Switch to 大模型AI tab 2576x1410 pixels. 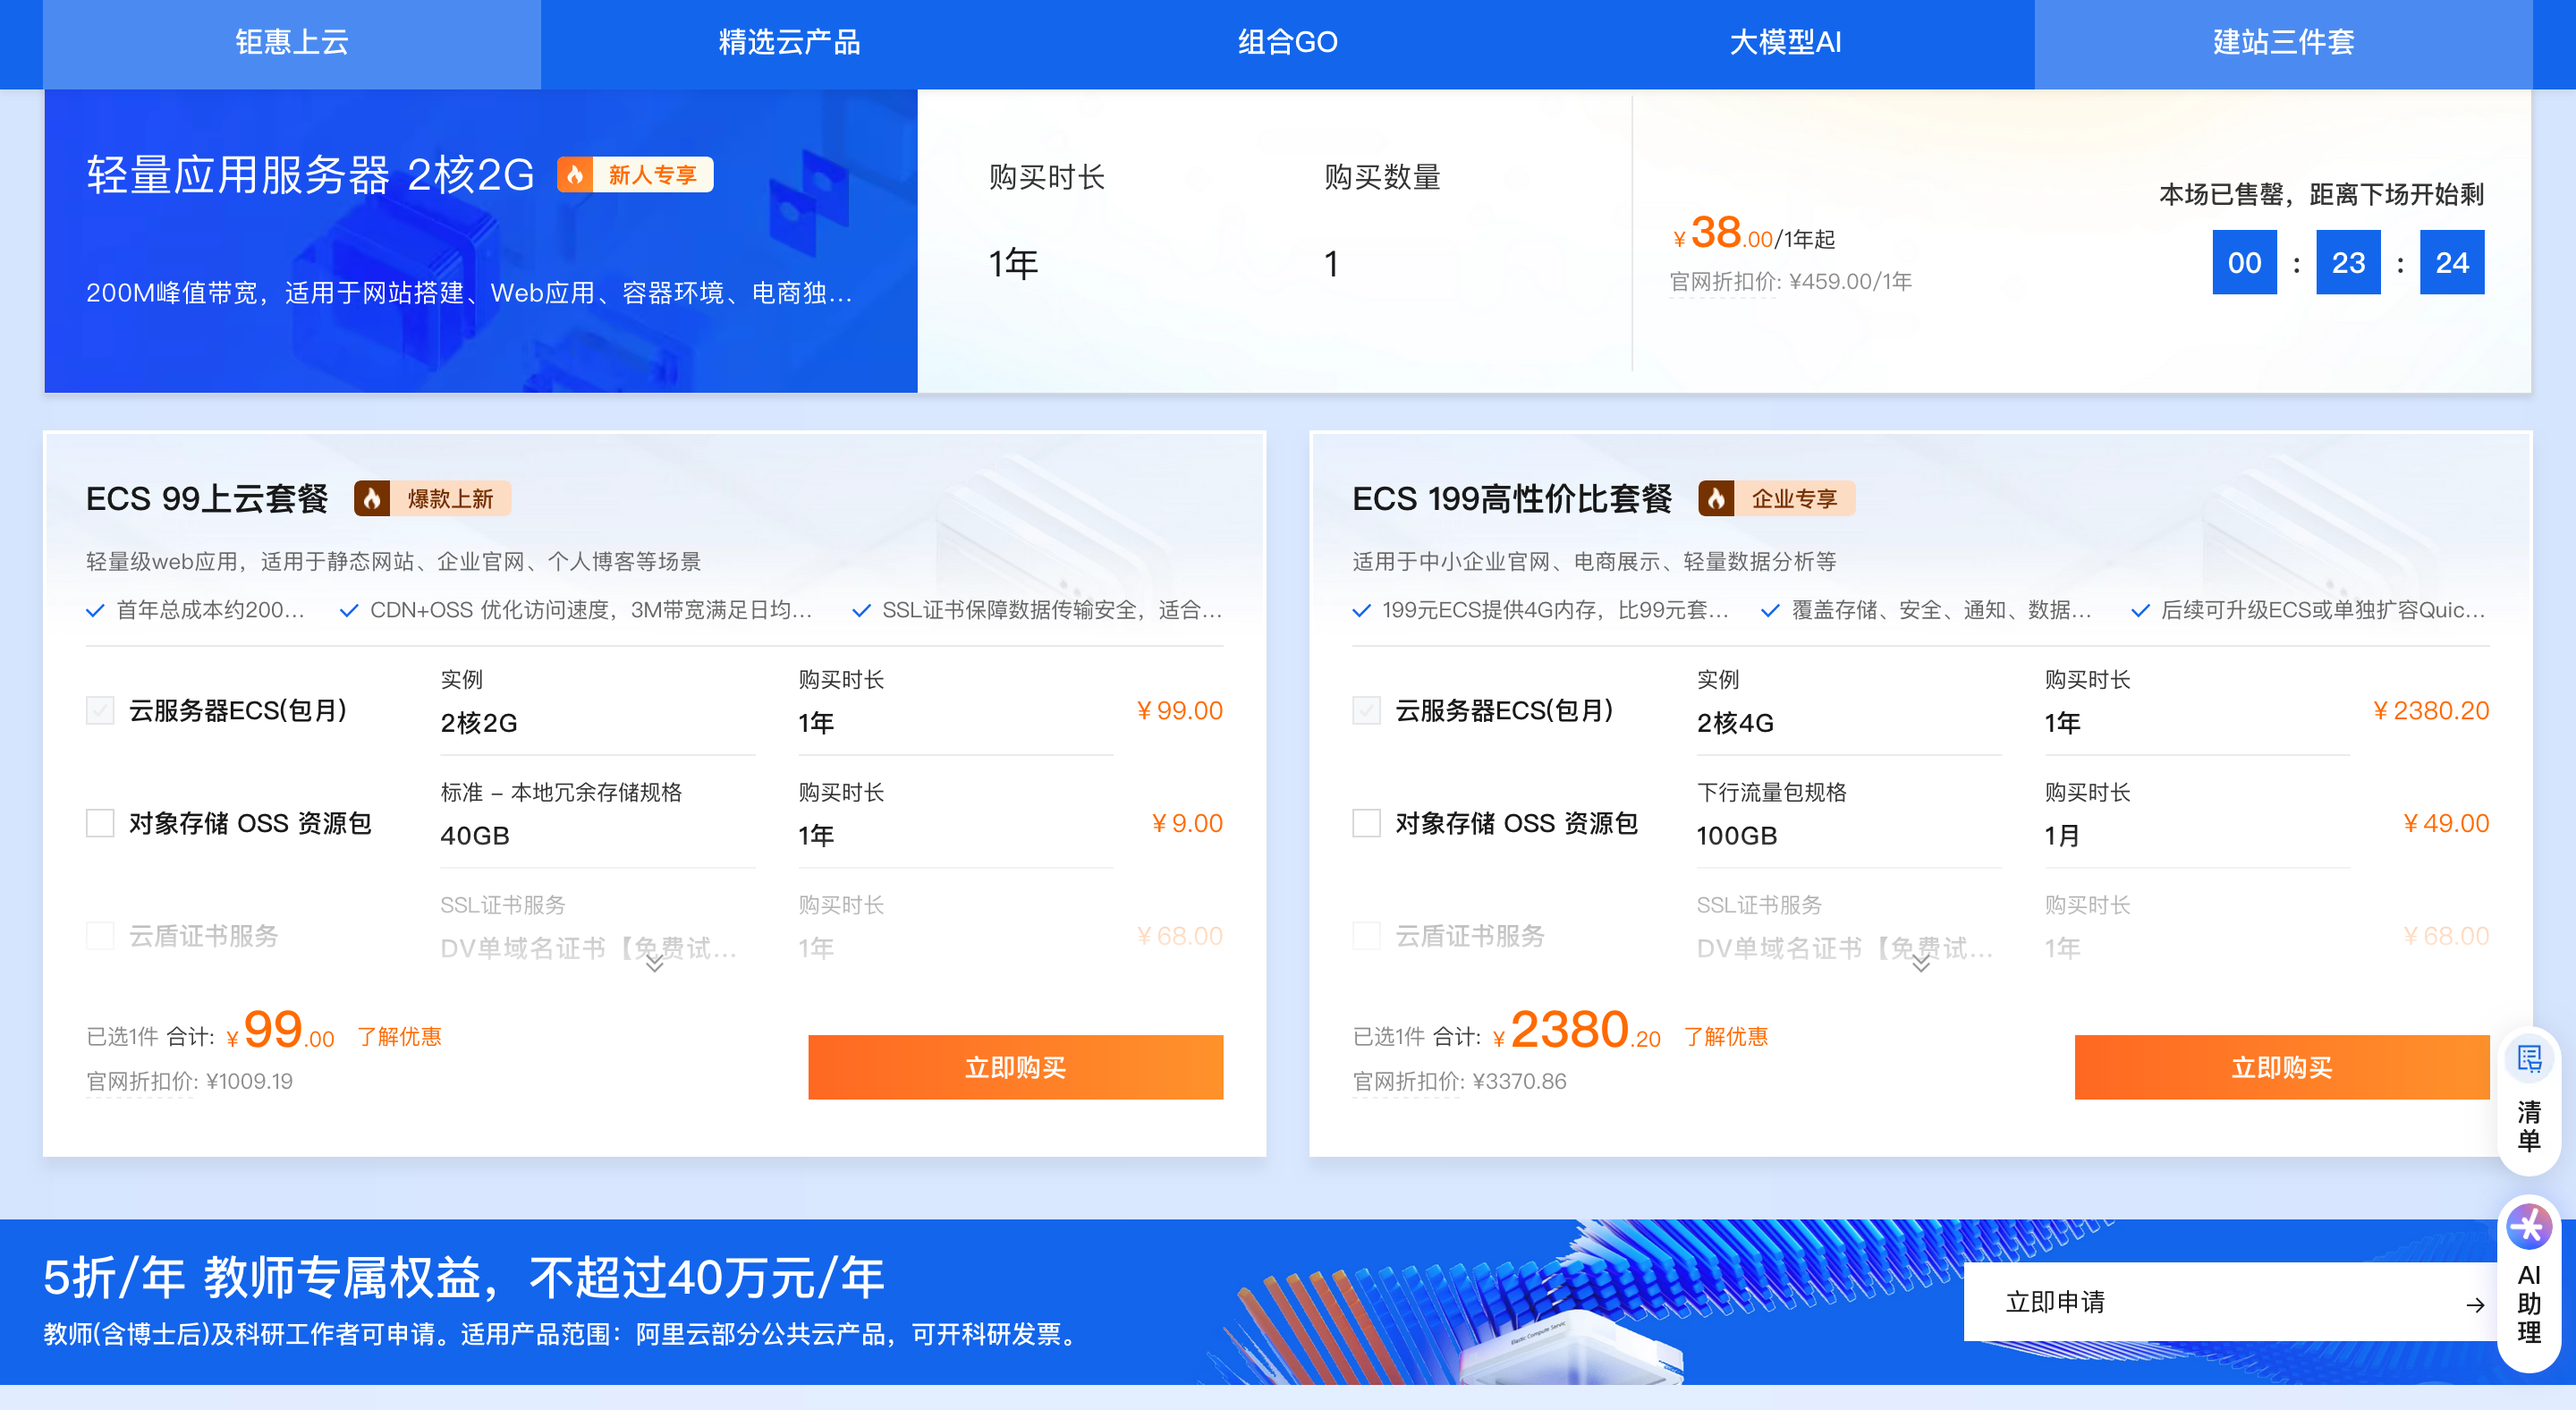(1785, 42)
